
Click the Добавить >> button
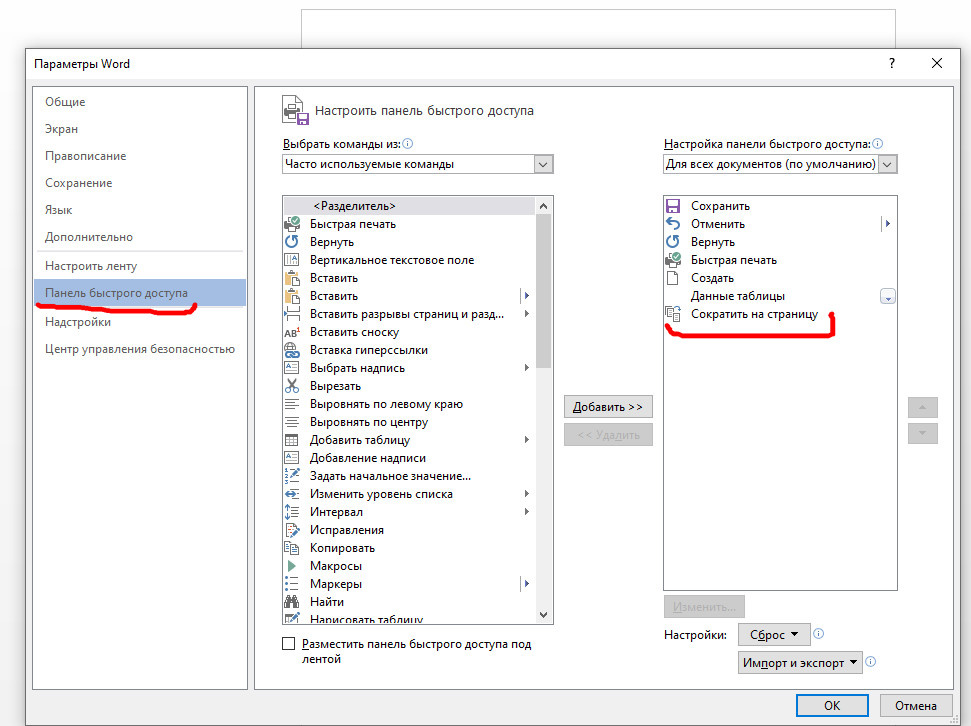pos(608,407)
